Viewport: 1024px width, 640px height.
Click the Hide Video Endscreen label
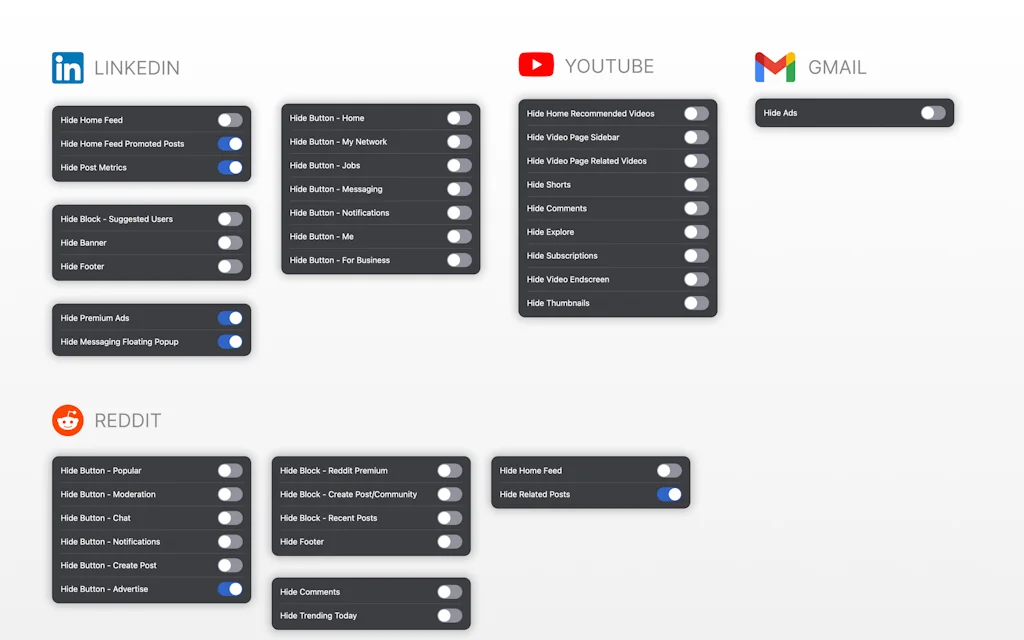(x=568, y=280)
